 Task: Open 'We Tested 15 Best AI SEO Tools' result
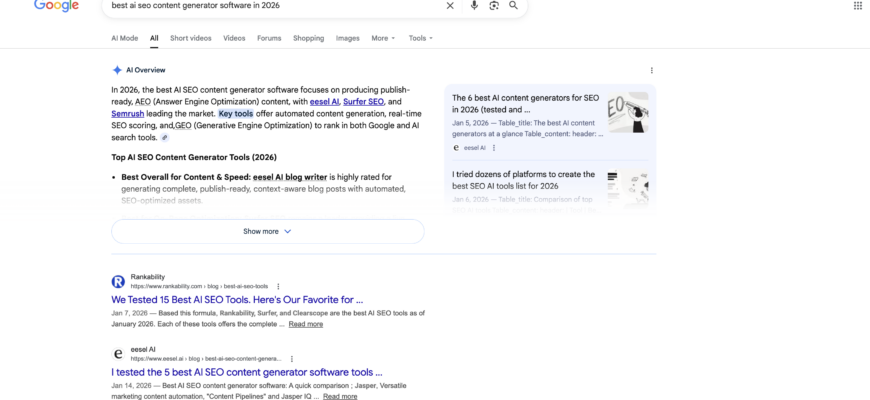click(237, 300)
